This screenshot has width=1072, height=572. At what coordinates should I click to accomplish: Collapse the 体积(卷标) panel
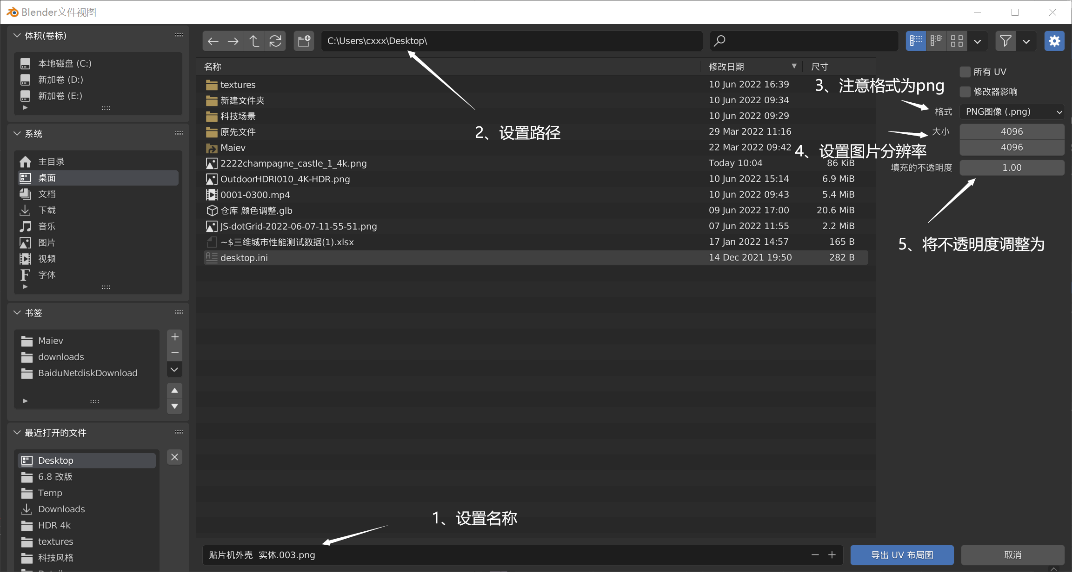click(x=17, y=36)
